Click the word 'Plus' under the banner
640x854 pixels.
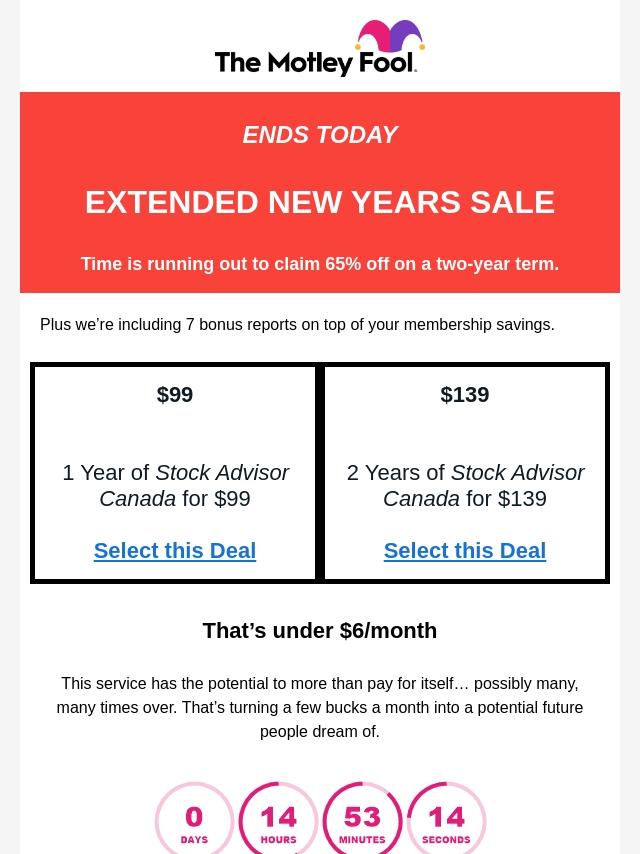(x=56, y=324)
